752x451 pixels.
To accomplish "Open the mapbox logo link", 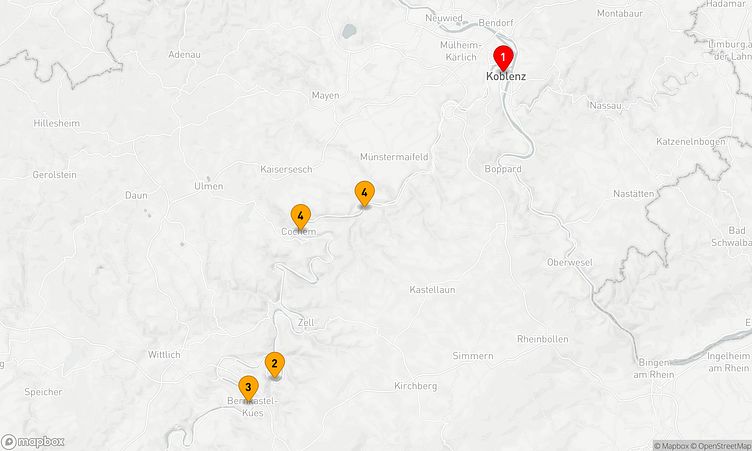I will click(x=33, y=441).
